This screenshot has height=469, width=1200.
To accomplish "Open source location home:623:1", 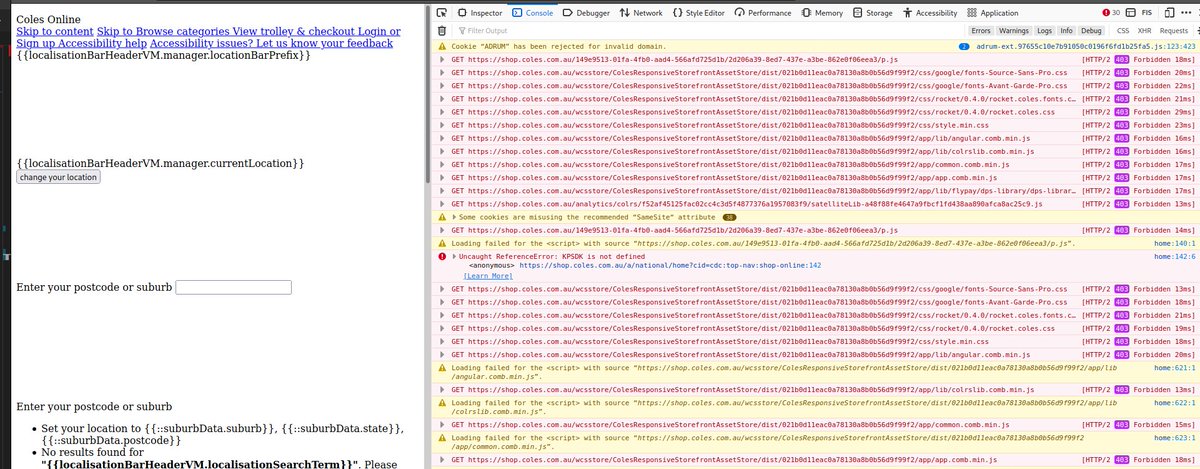I will click(1174, 438).
